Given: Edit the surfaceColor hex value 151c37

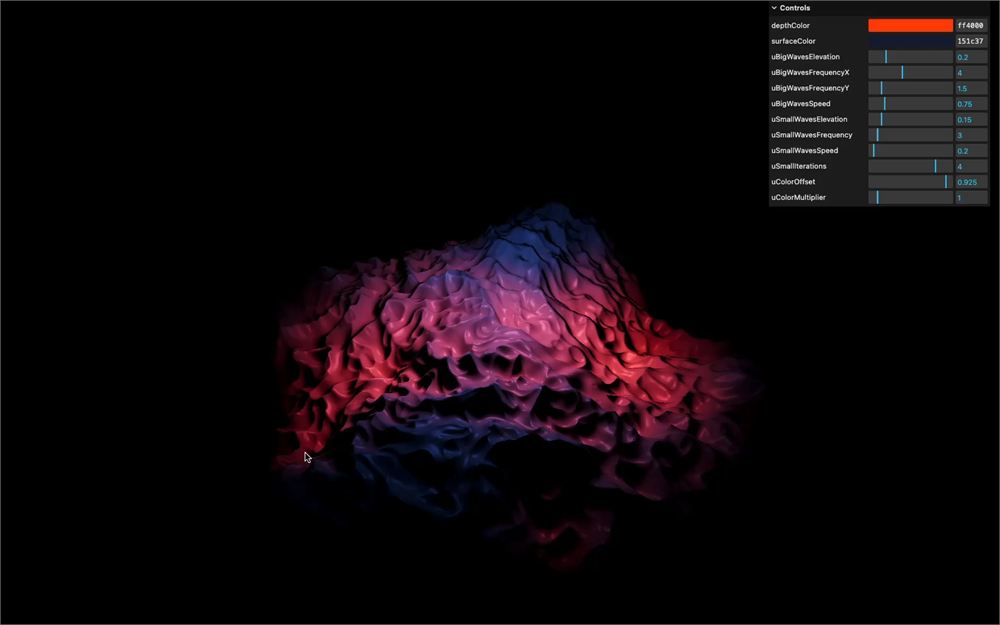Looking at the screenshot, I should [x=971, y=41].
